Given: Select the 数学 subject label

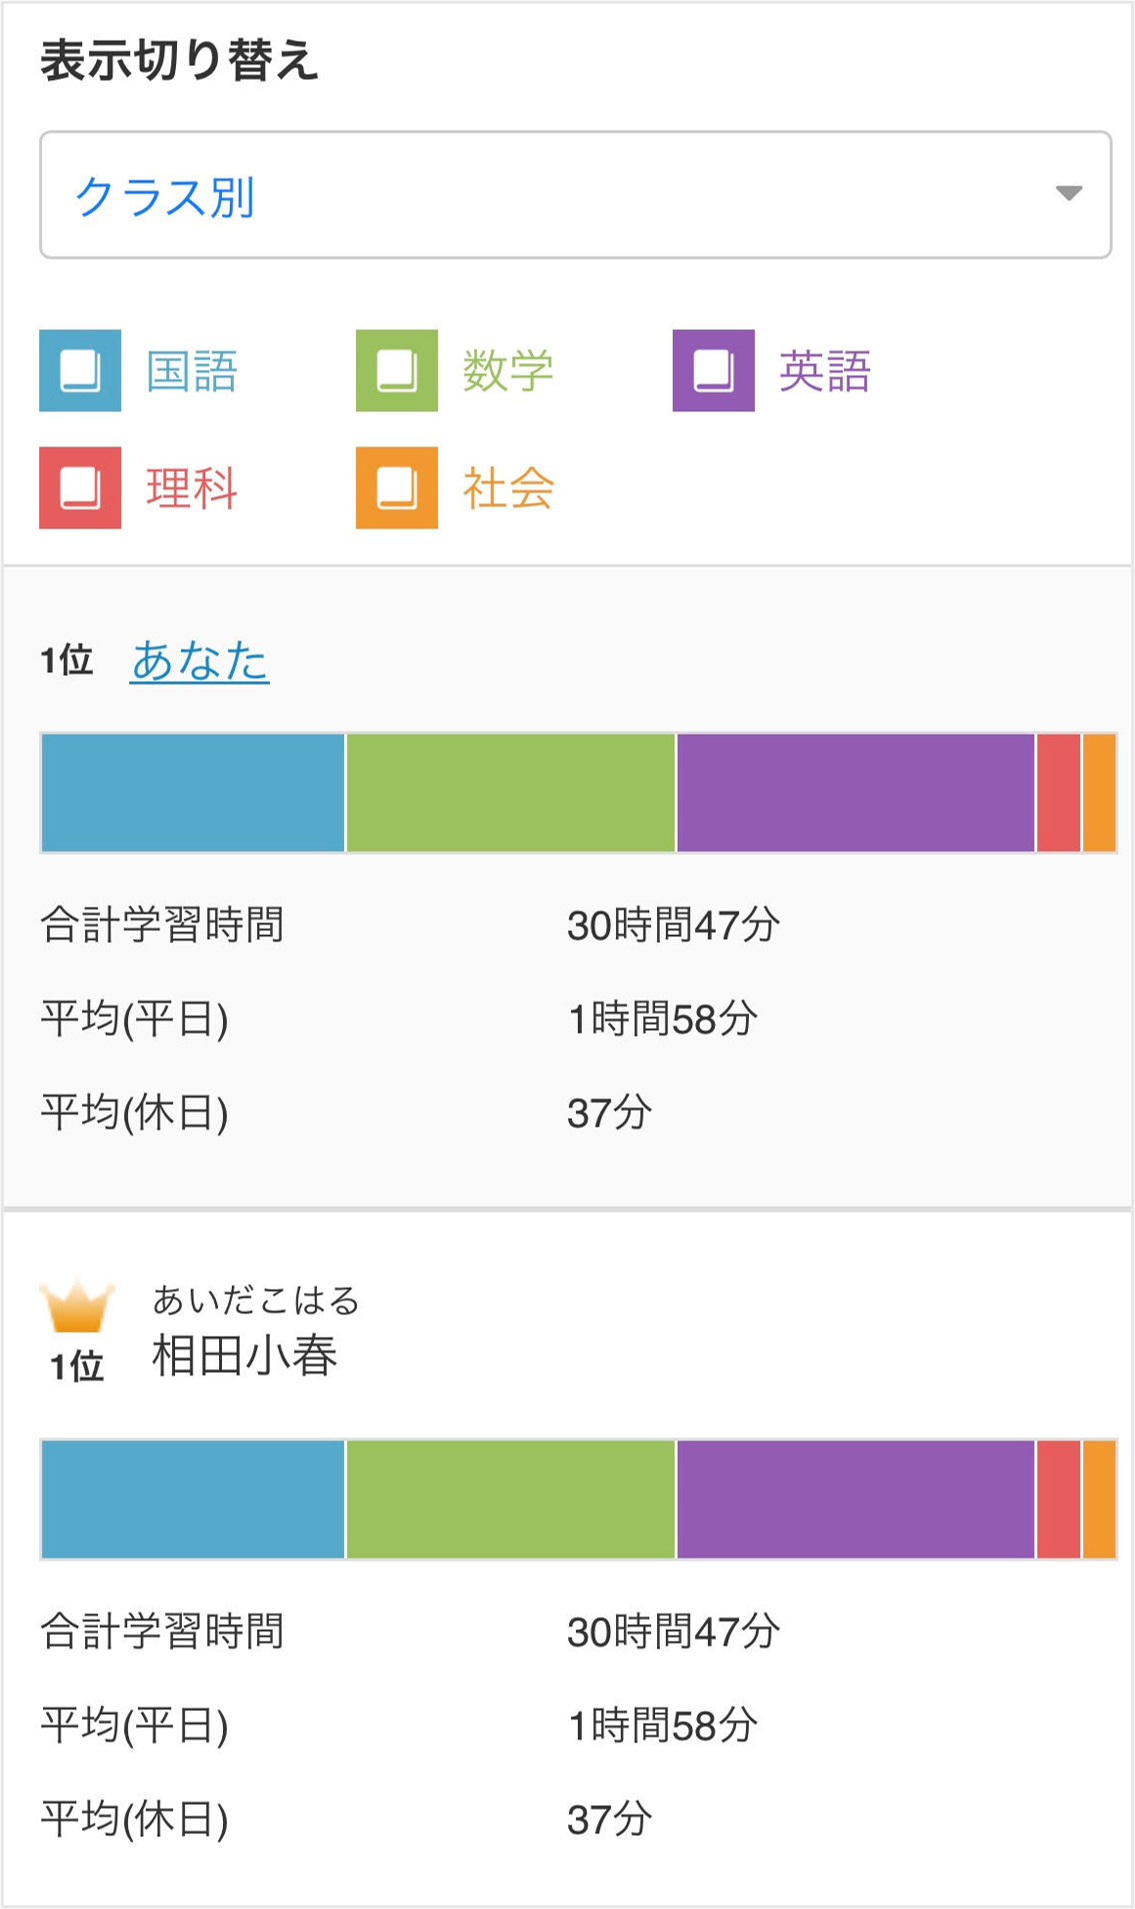Looking at the screenshot, I should pos(508,371).
